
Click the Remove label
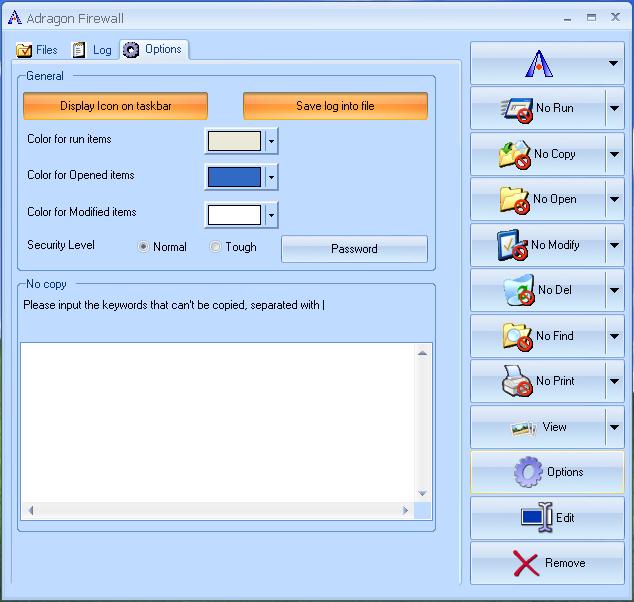(x=565, y=563)
